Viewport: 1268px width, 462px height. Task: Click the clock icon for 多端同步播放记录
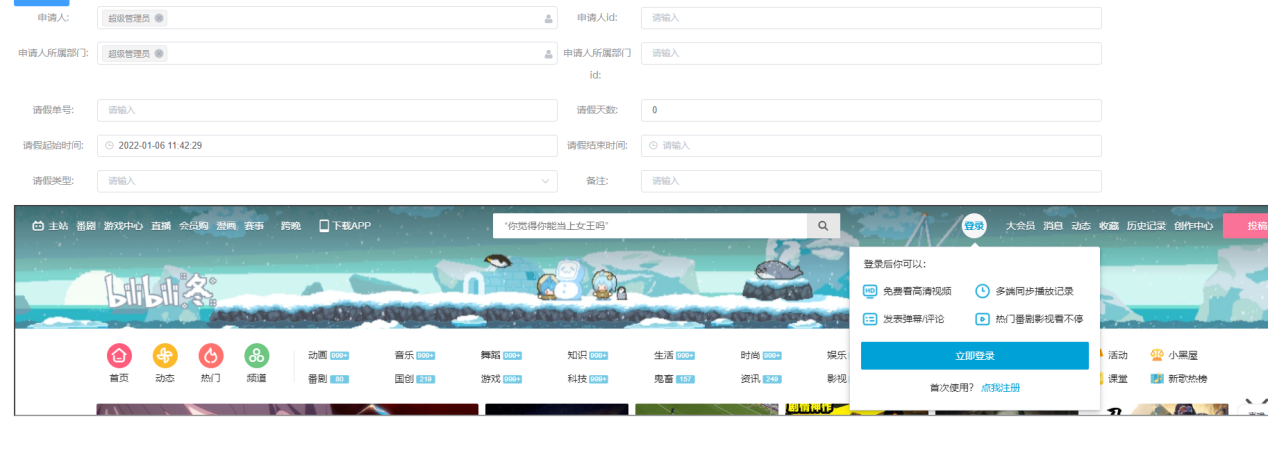tap(983, 291)
